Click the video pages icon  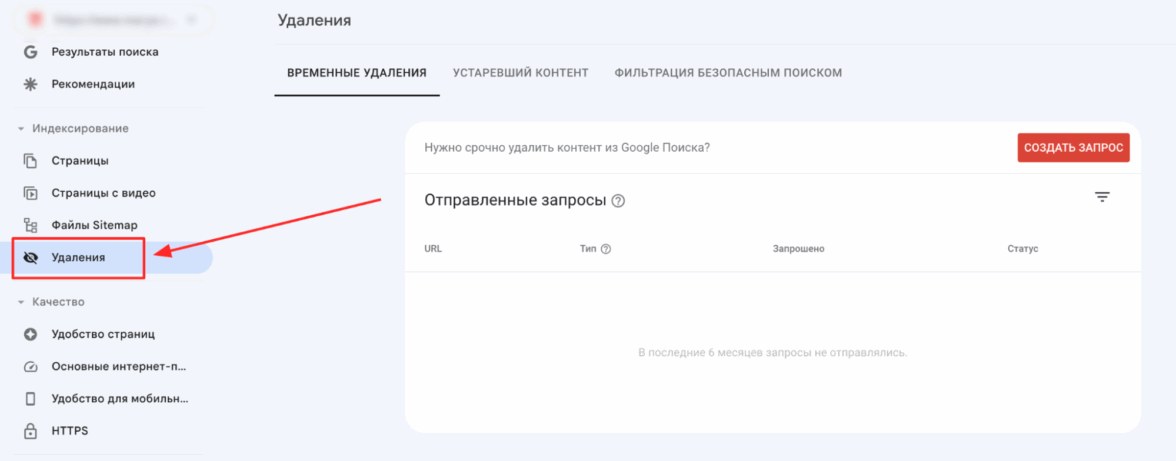[x=30, y=193]
